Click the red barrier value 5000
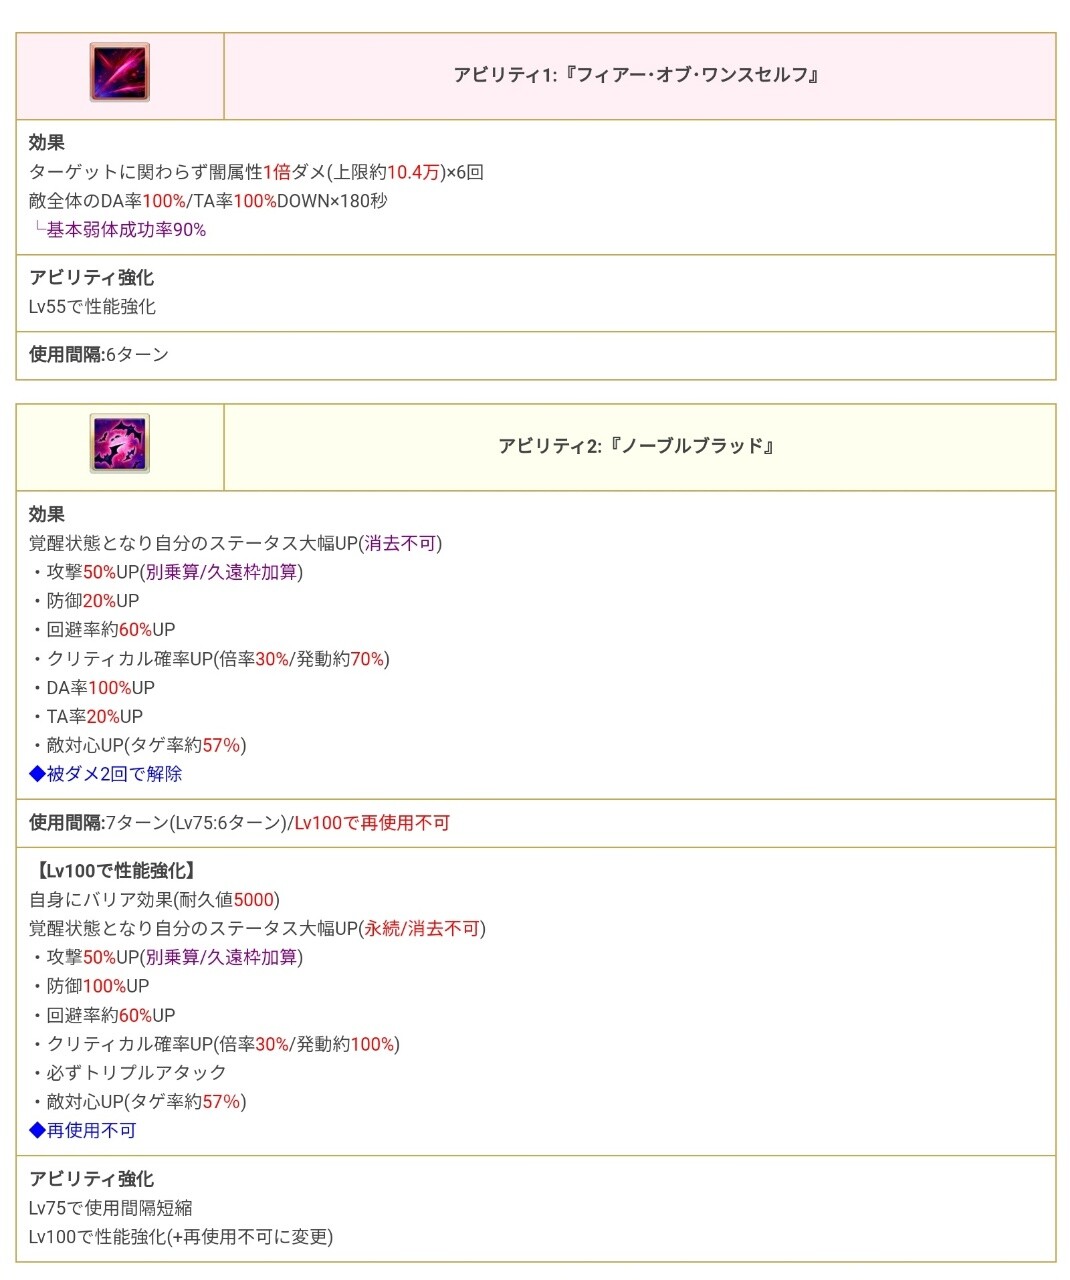 [x=253, y=899]
